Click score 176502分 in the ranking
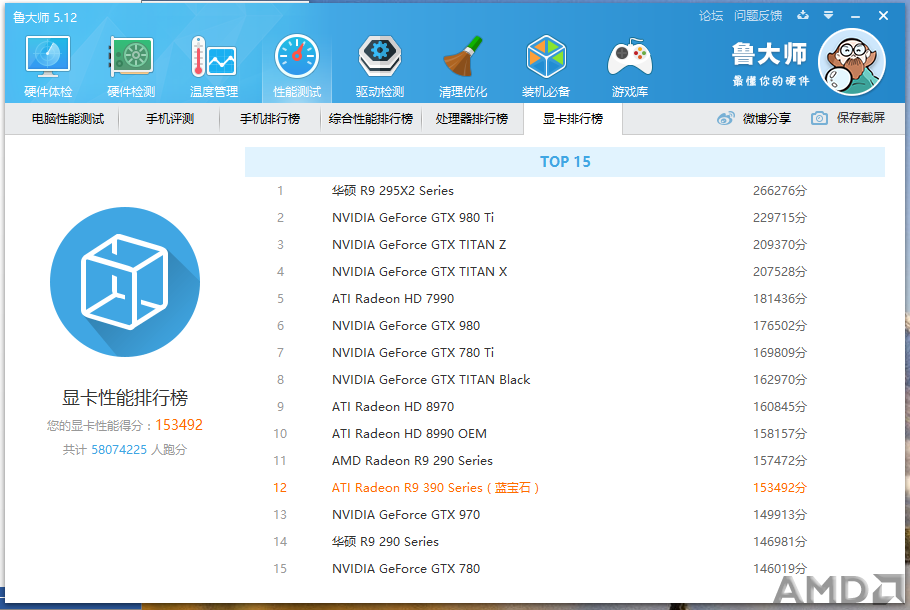 click(x=780, y=326)
